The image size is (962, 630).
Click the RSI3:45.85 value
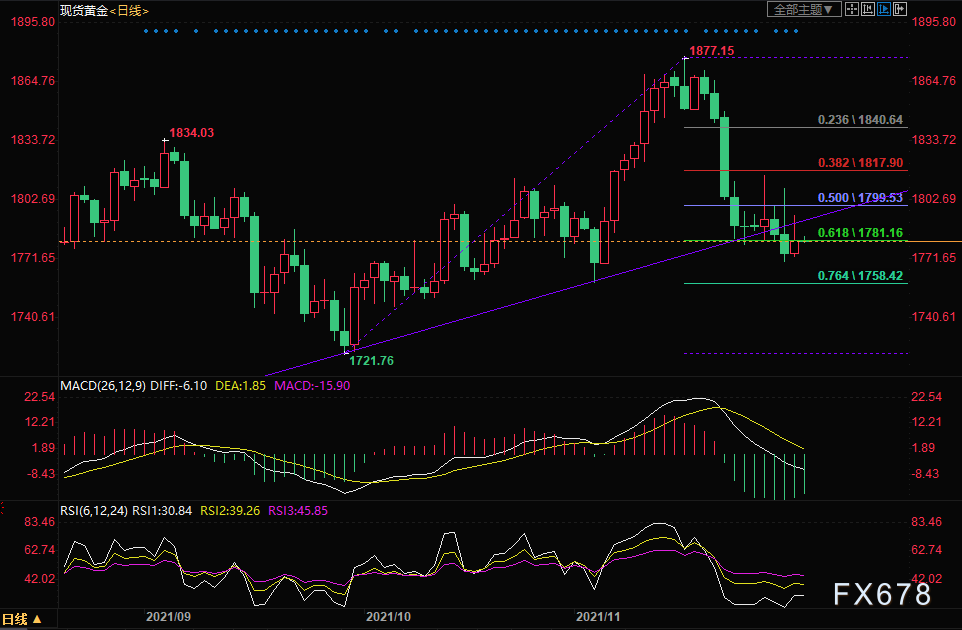[x=298, y=510]
